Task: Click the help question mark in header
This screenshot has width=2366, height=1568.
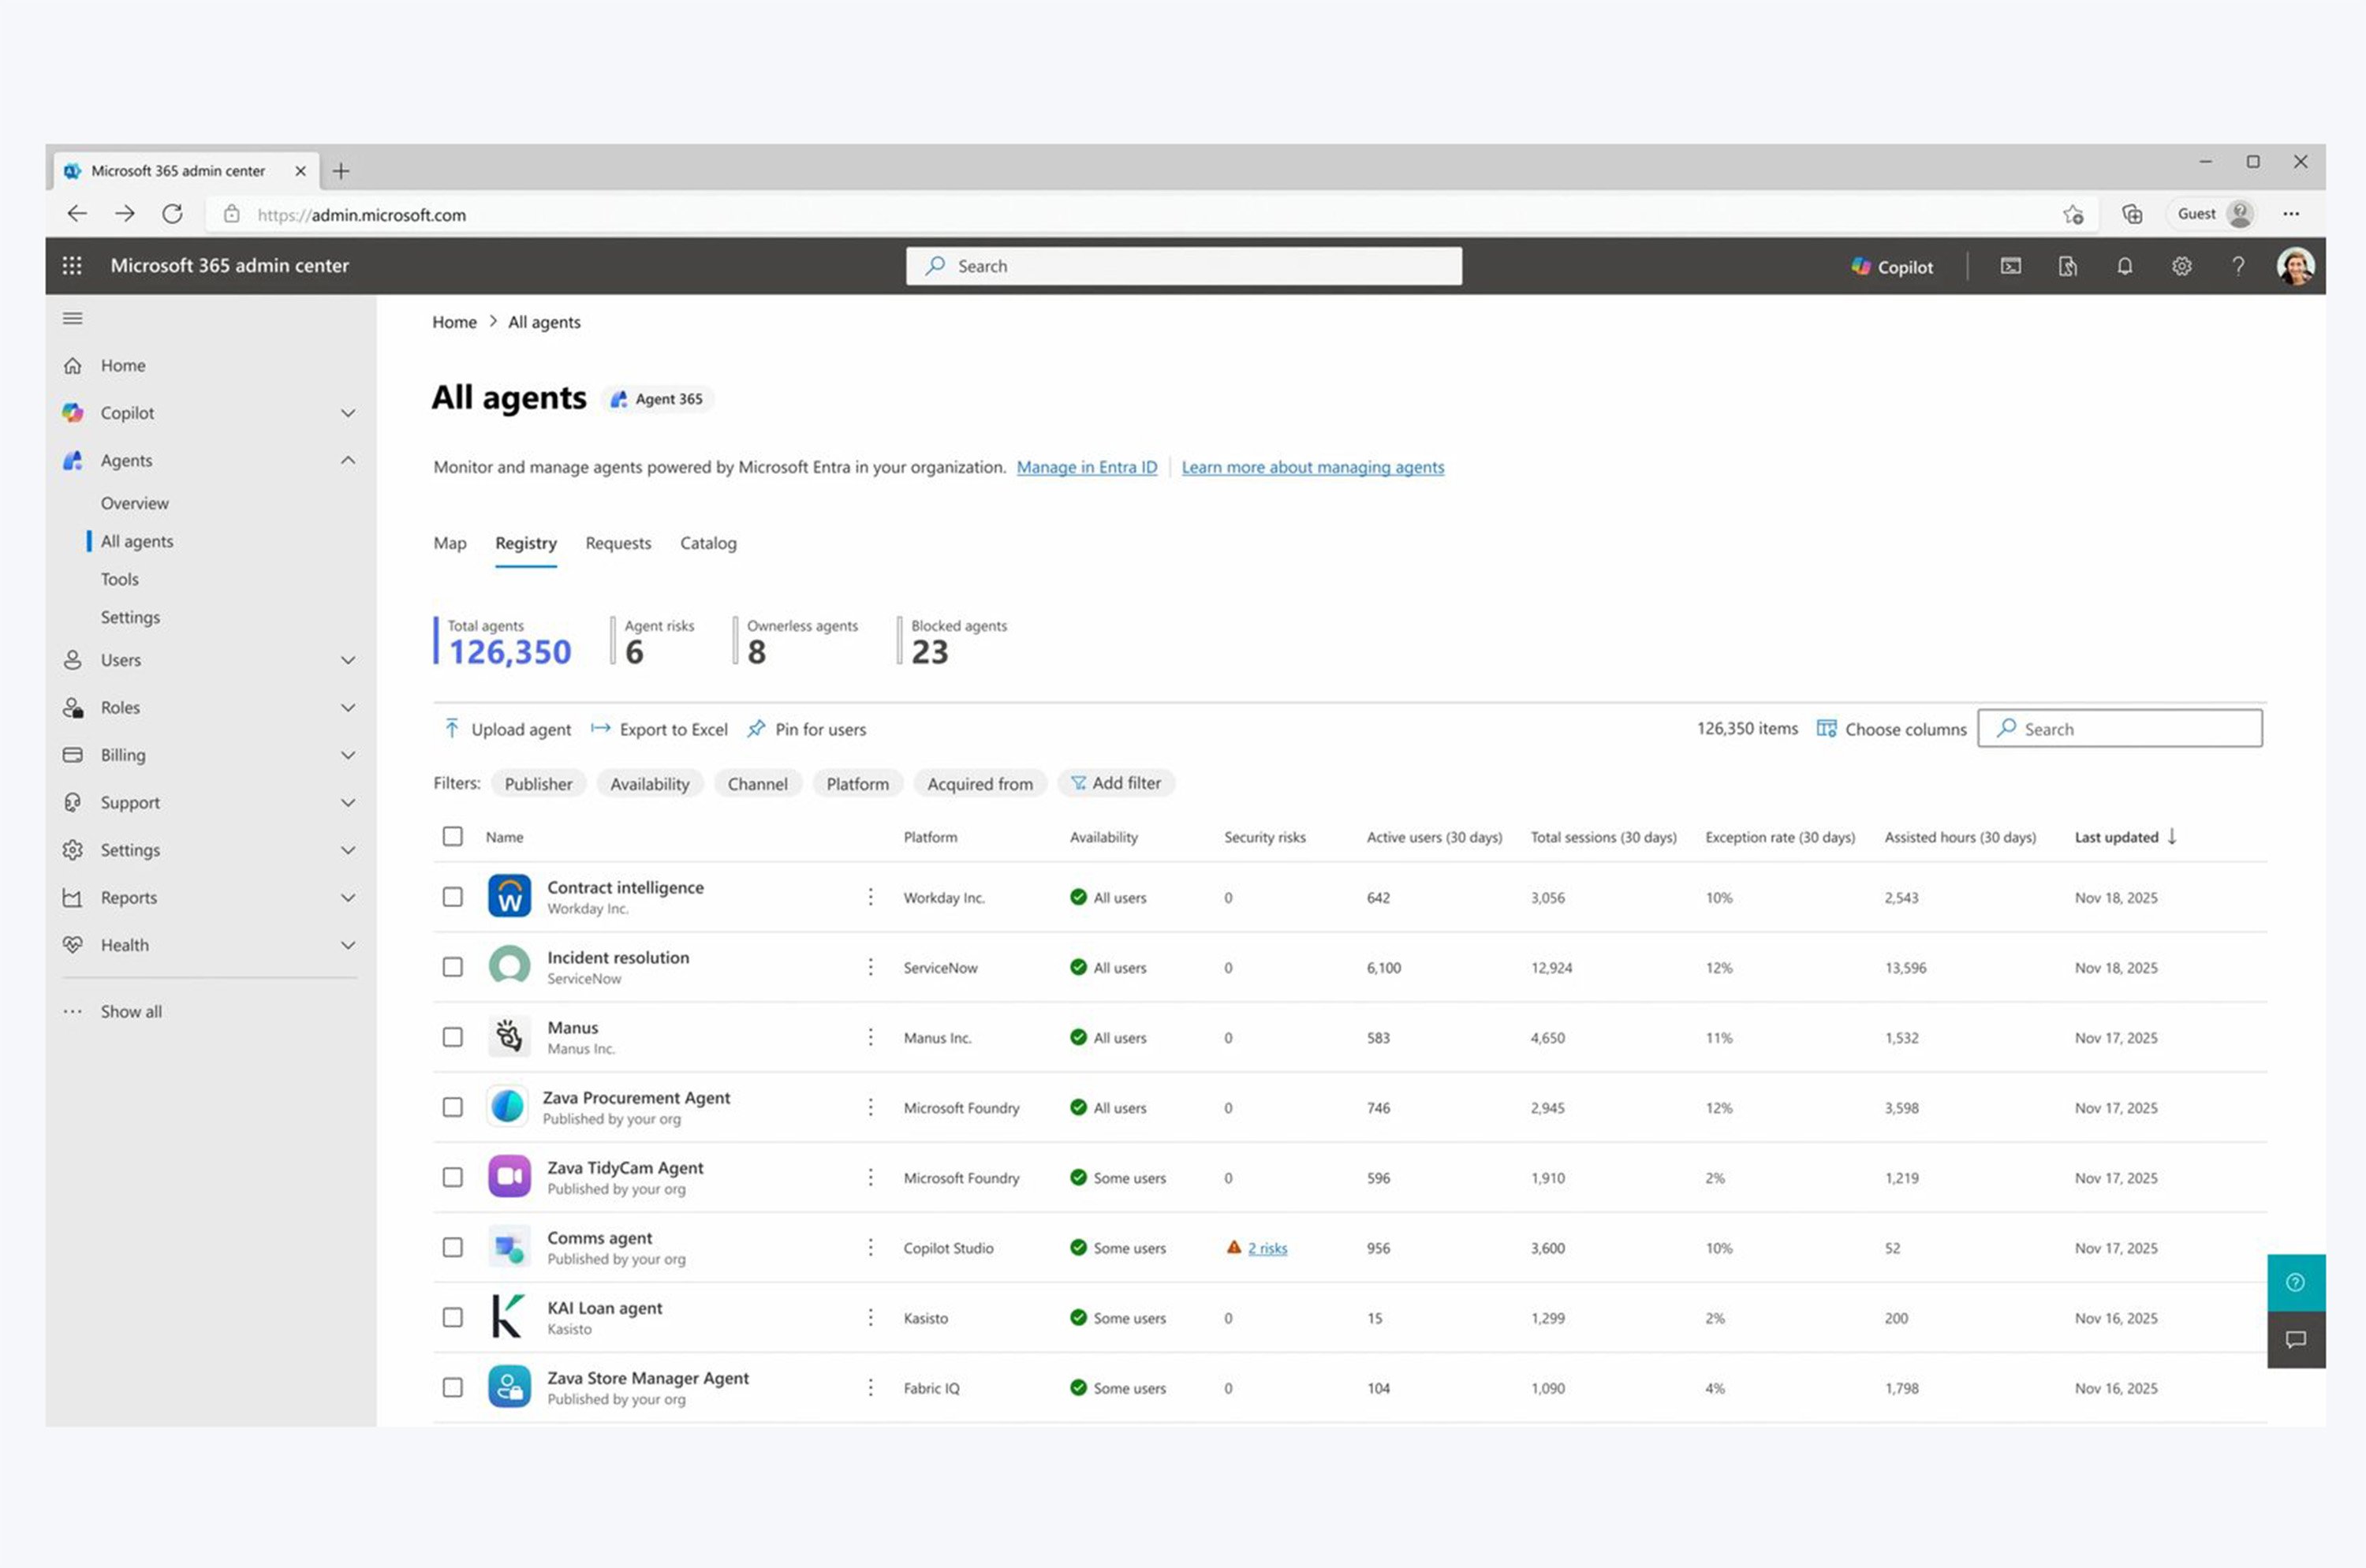Action: pos(2238,266)
